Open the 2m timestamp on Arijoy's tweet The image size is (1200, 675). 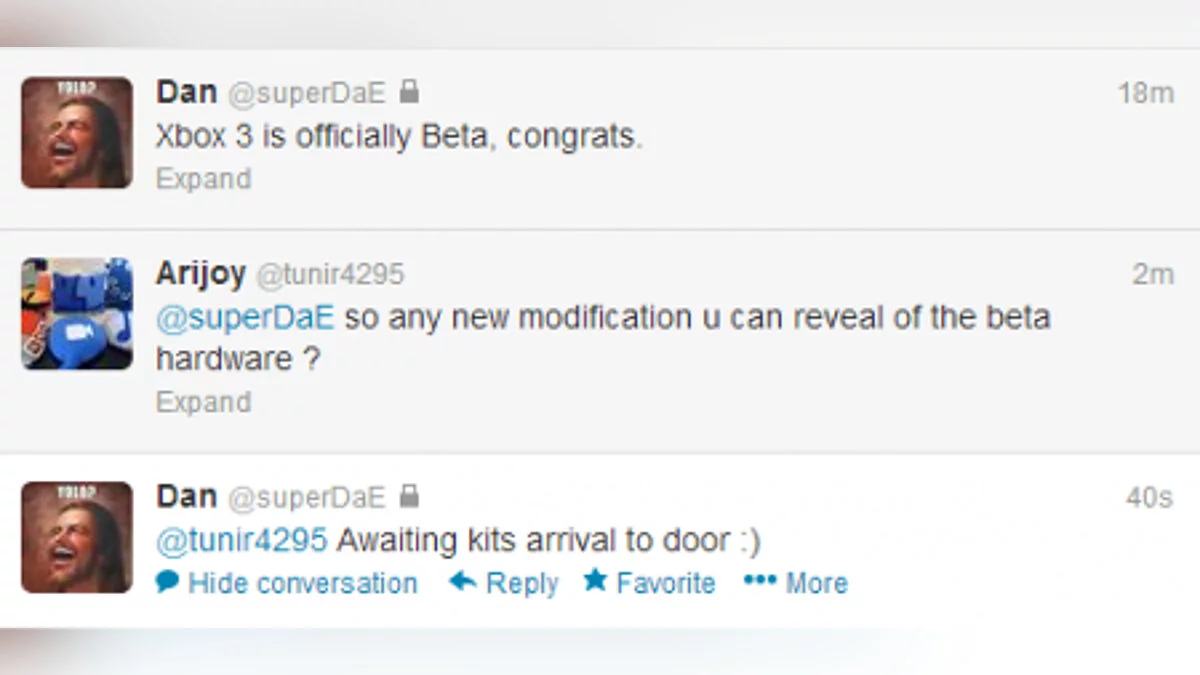(1152, 275)
